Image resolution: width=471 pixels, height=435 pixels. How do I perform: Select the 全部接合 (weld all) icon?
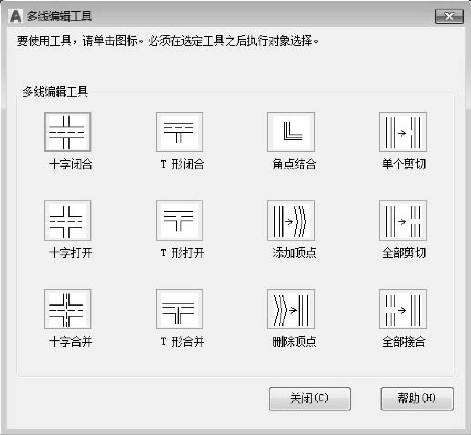[x=403, y=309]
